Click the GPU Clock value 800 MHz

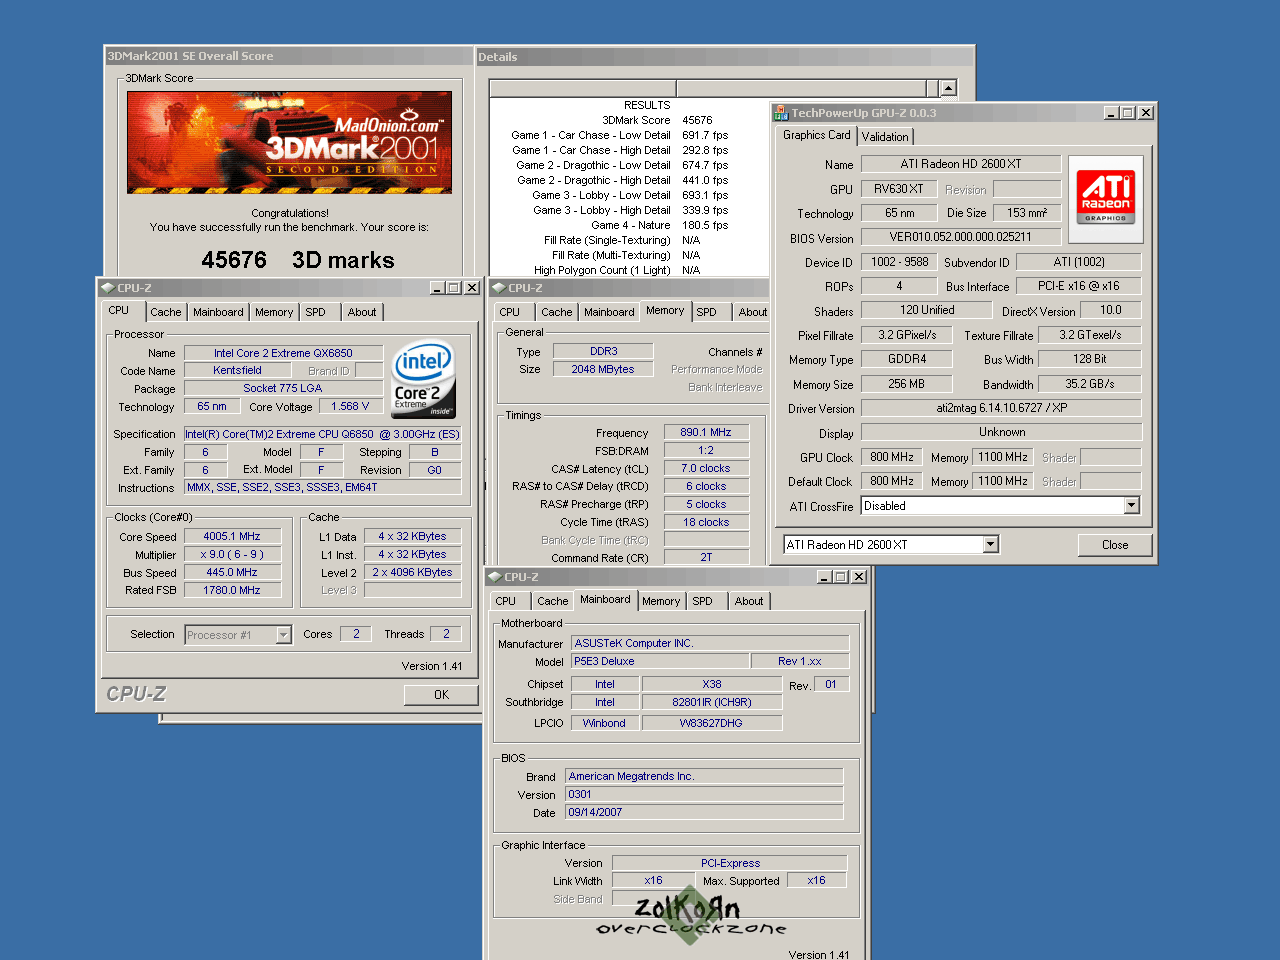point(892,457)
